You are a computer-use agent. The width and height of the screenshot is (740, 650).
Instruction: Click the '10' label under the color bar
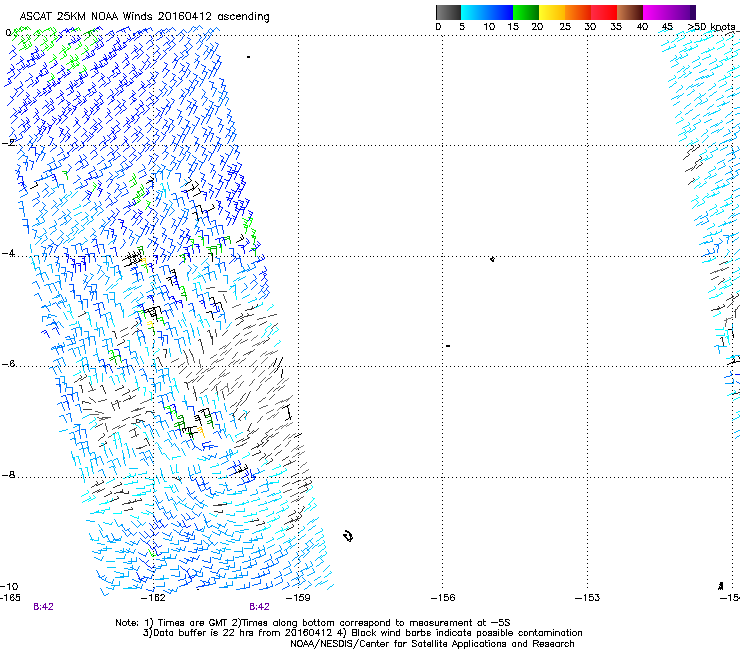[489, 27]
